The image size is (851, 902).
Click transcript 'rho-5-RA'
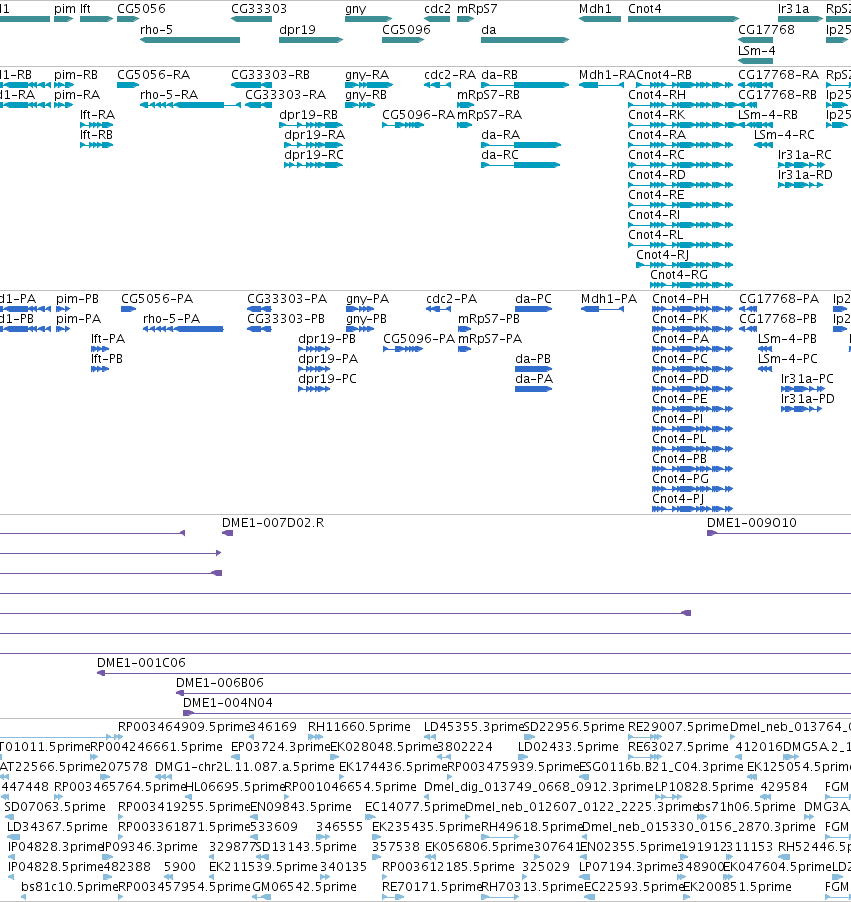[x=169, y=94]
